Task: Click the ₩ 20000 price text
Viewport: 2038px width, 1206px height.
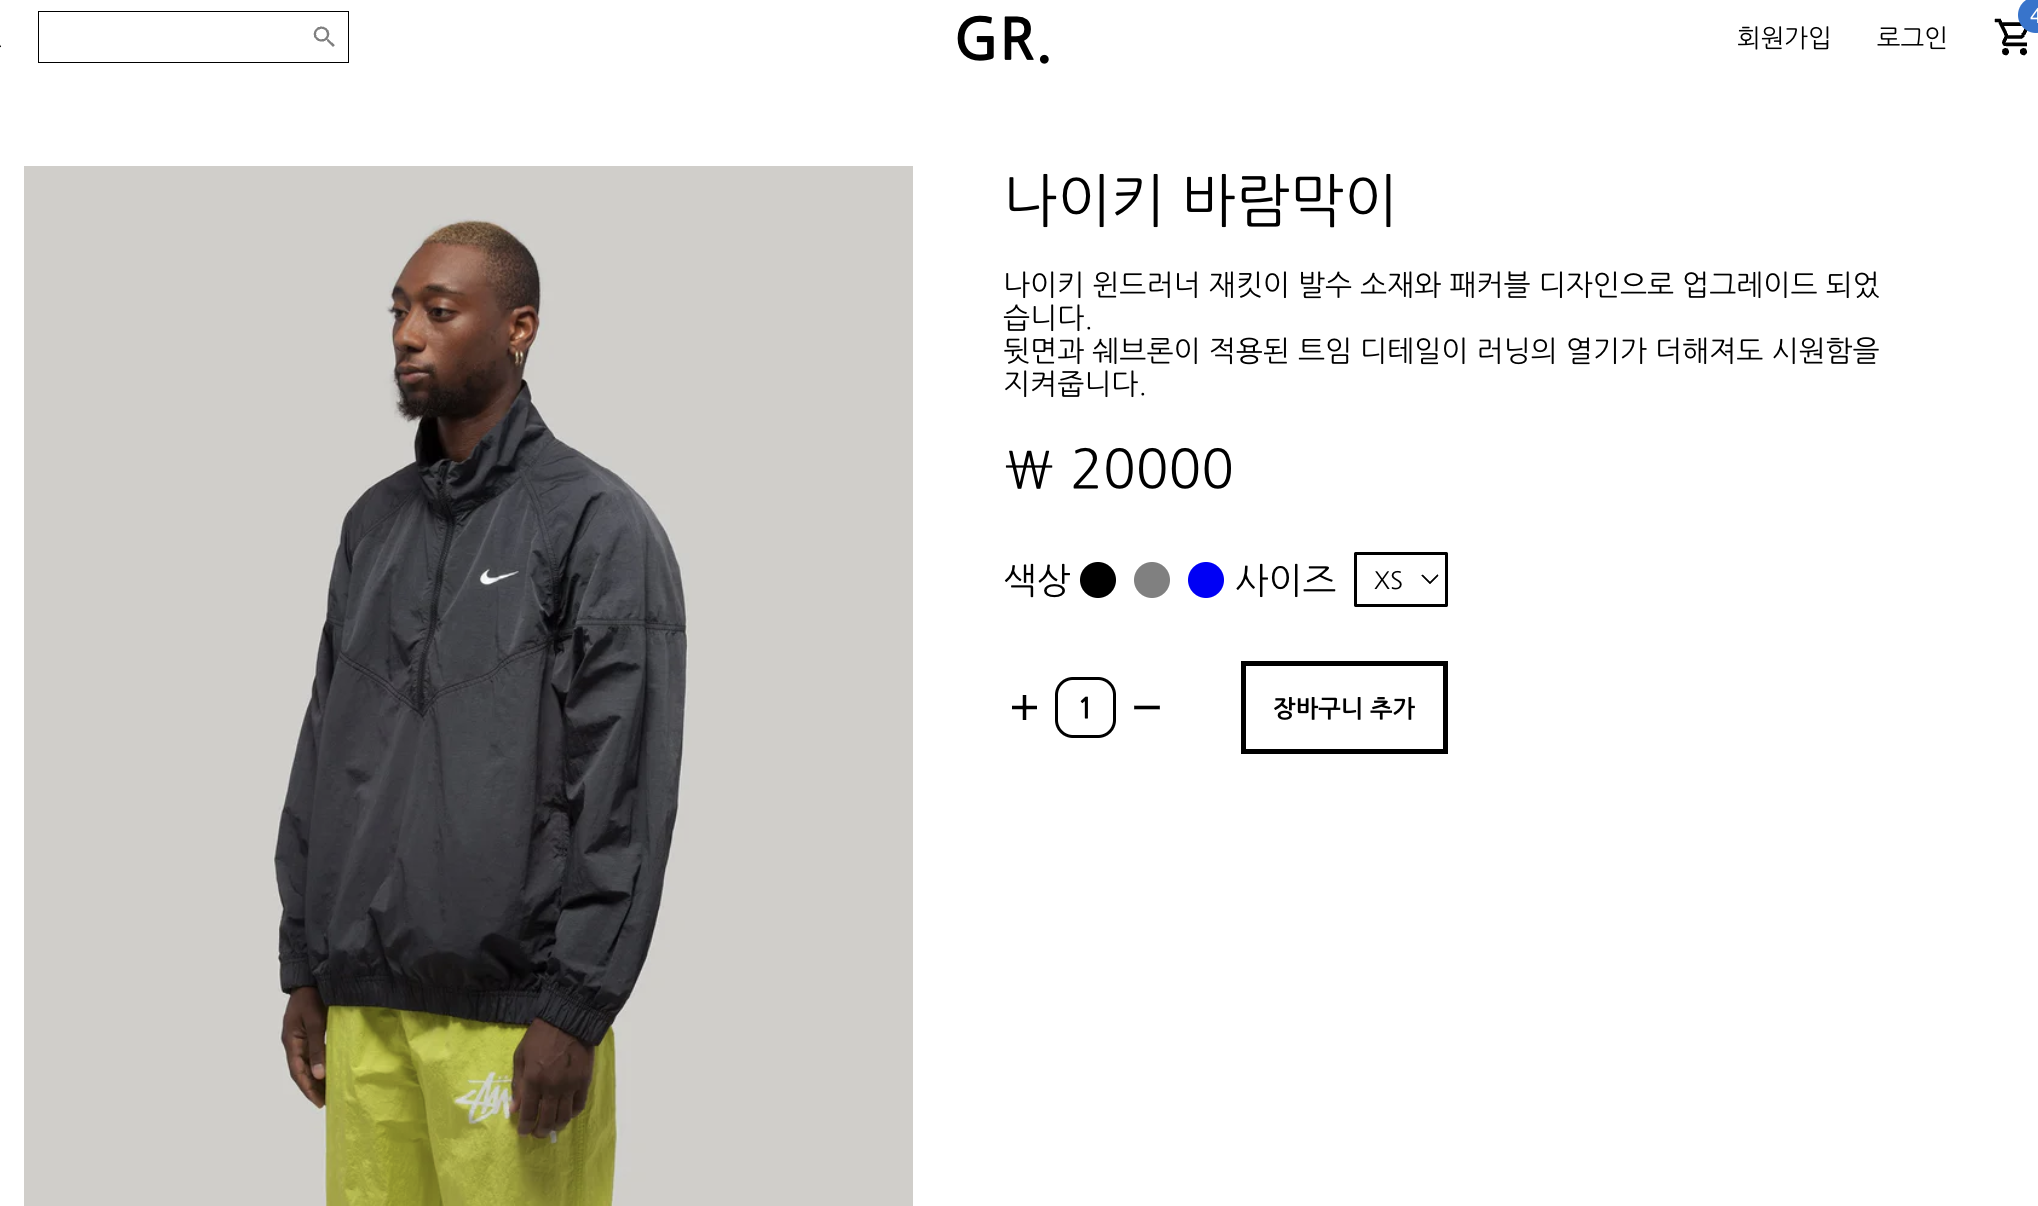Action: [x=1119, y=469]
